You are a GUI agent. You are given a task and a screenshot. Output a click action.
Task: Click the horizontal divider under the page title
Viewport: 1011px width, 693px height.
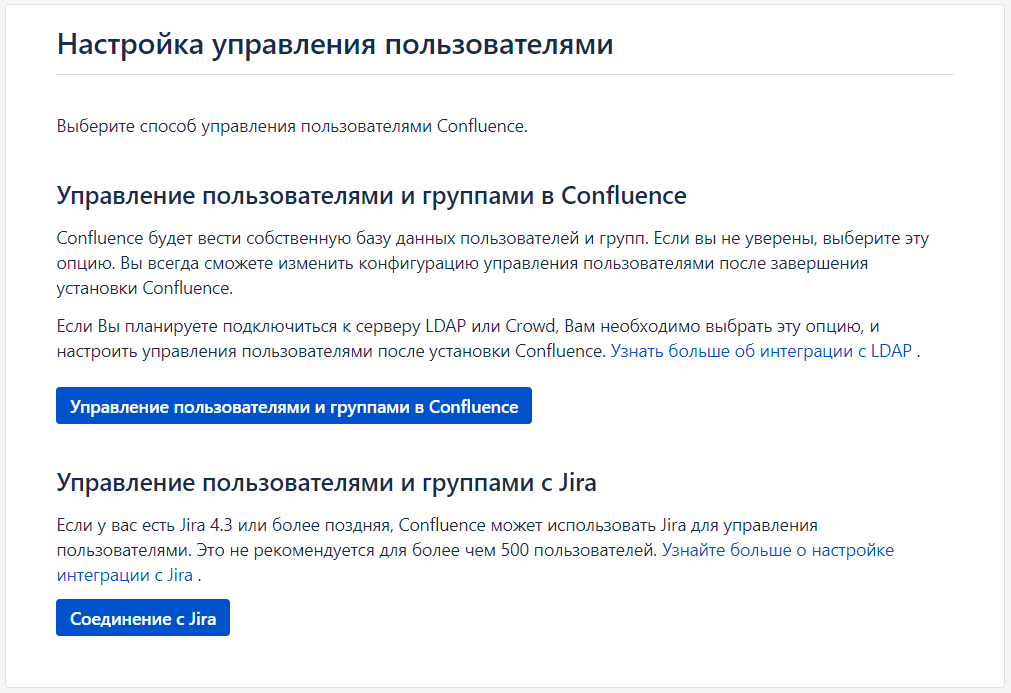505,74
